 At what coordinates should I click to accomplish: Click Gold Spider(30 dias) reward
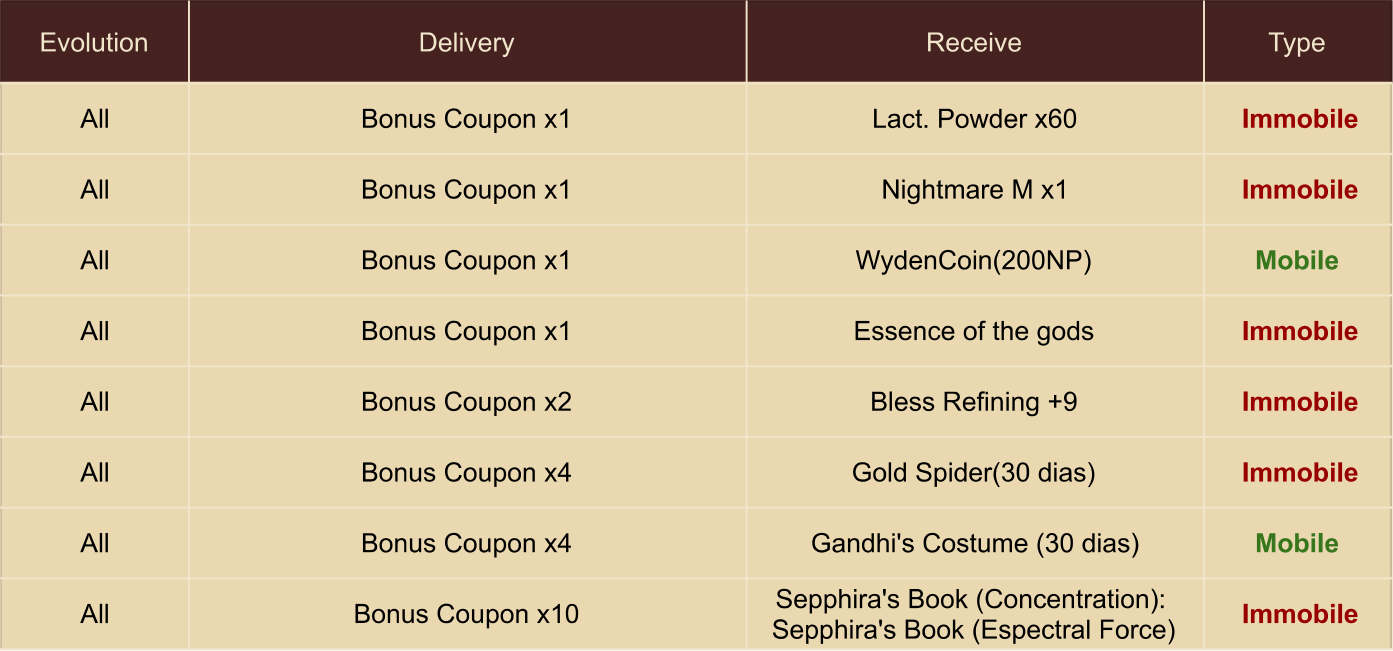click(974, 473)
